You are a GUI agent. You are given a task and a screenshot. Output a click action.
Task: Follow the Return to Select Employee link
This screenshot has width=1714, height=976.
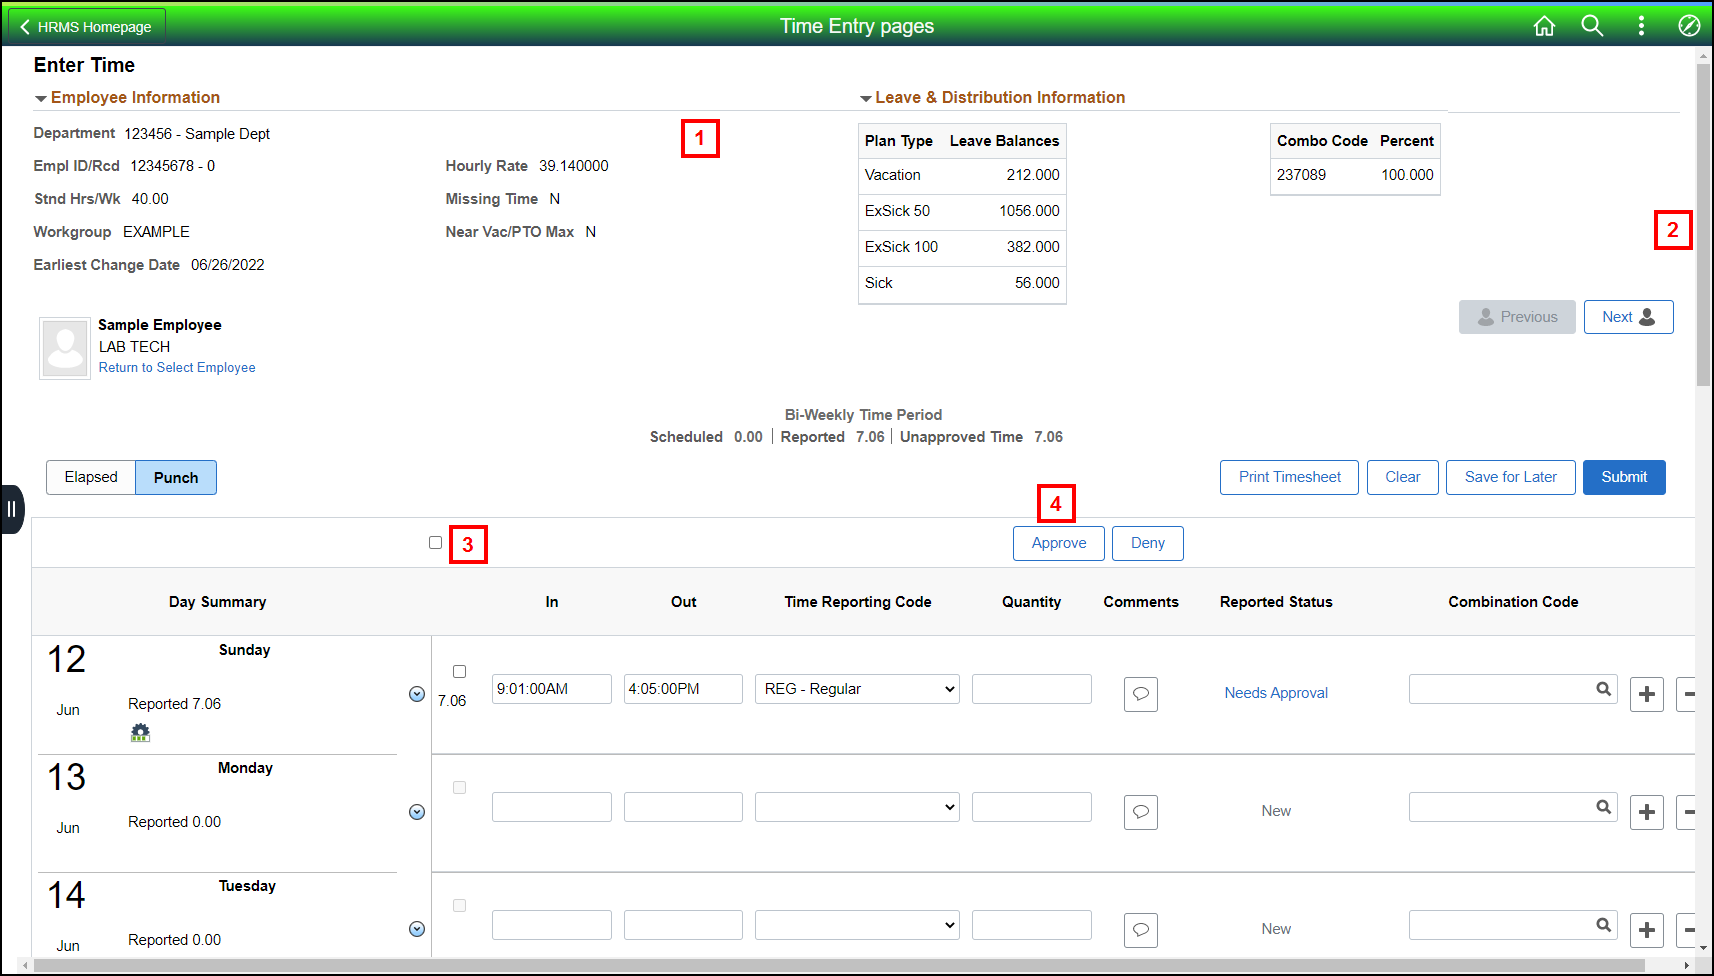(x=177, y=368)
